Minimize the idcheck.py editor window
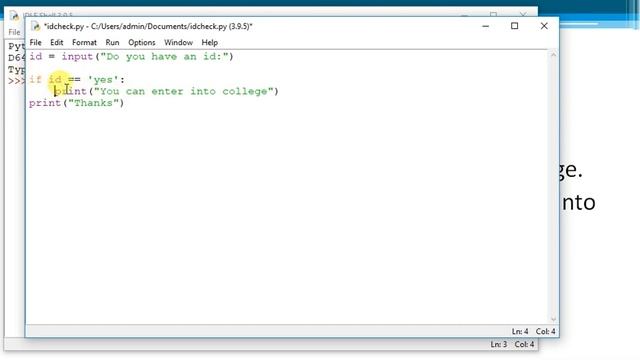Viewport: 640px width, 360px height. tap(485, 26)
